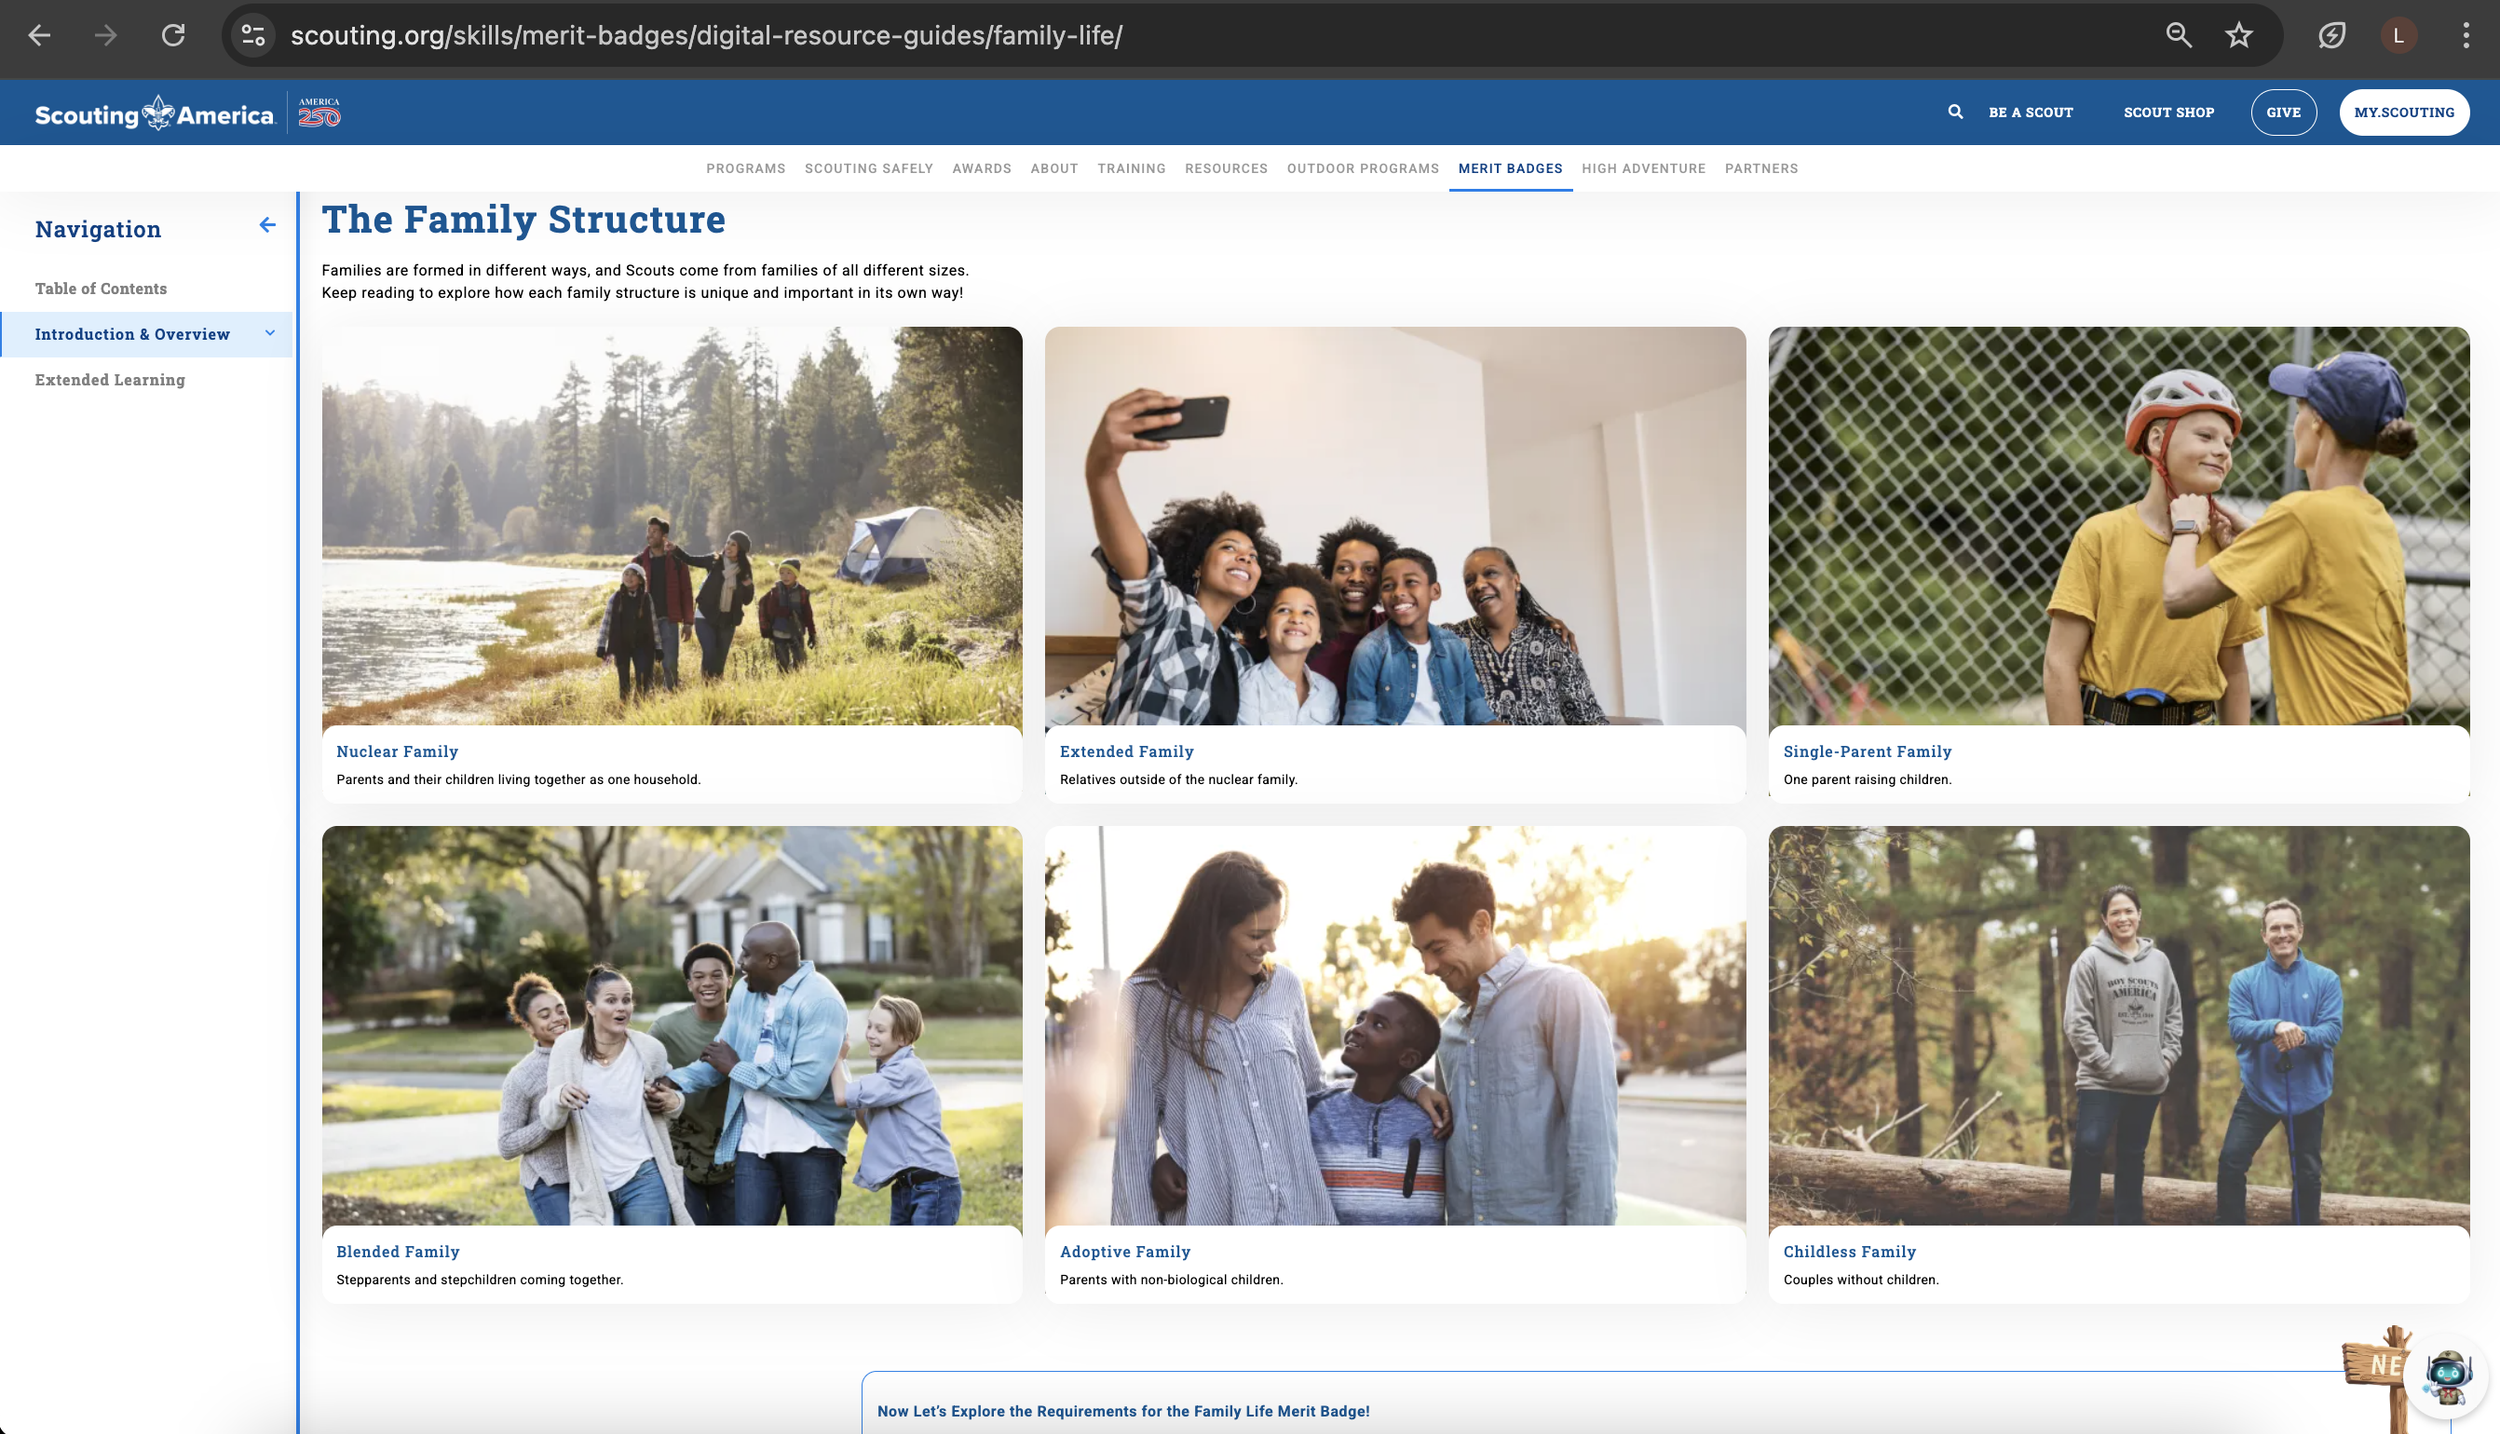Collapse navigation with the left arrow icon
This screenshot has height=1434, width=2500.
(x=267, y=225)
